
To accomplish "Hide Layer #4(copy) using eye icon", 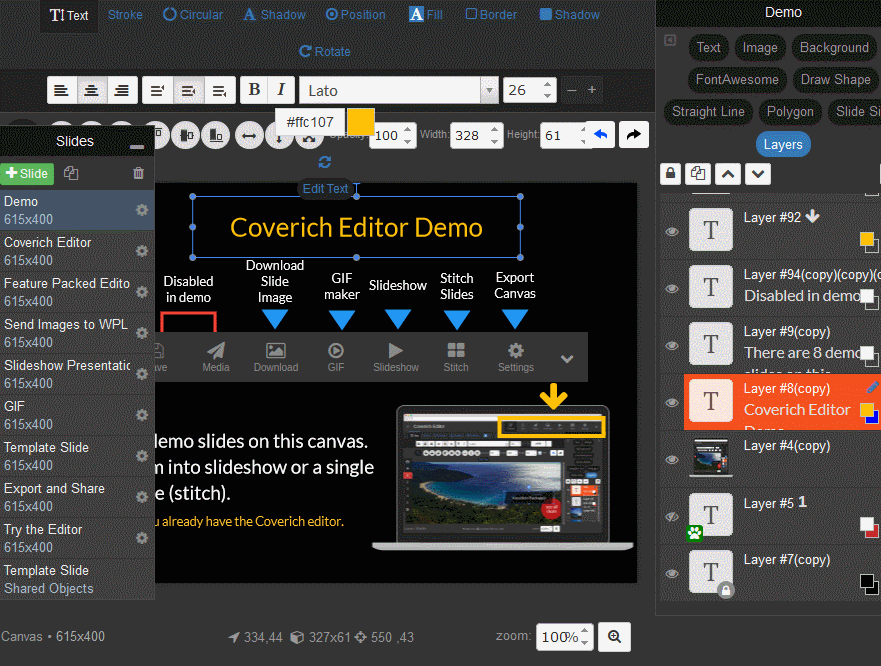I will pos(672,459).
